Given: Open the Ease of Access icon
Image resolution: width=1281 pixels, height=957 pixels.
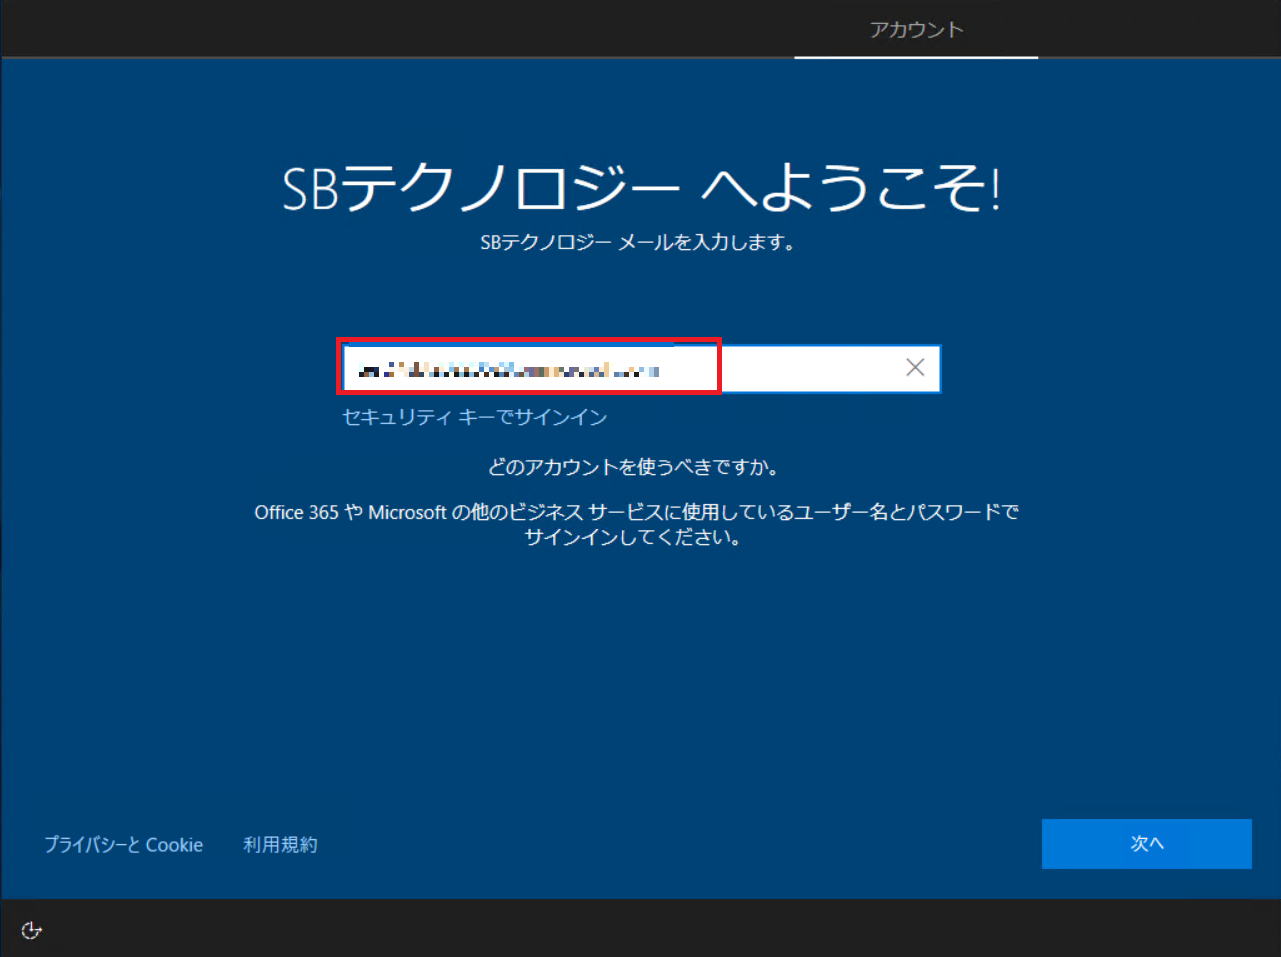Looking at the screenshot, I should pos(31,930).
